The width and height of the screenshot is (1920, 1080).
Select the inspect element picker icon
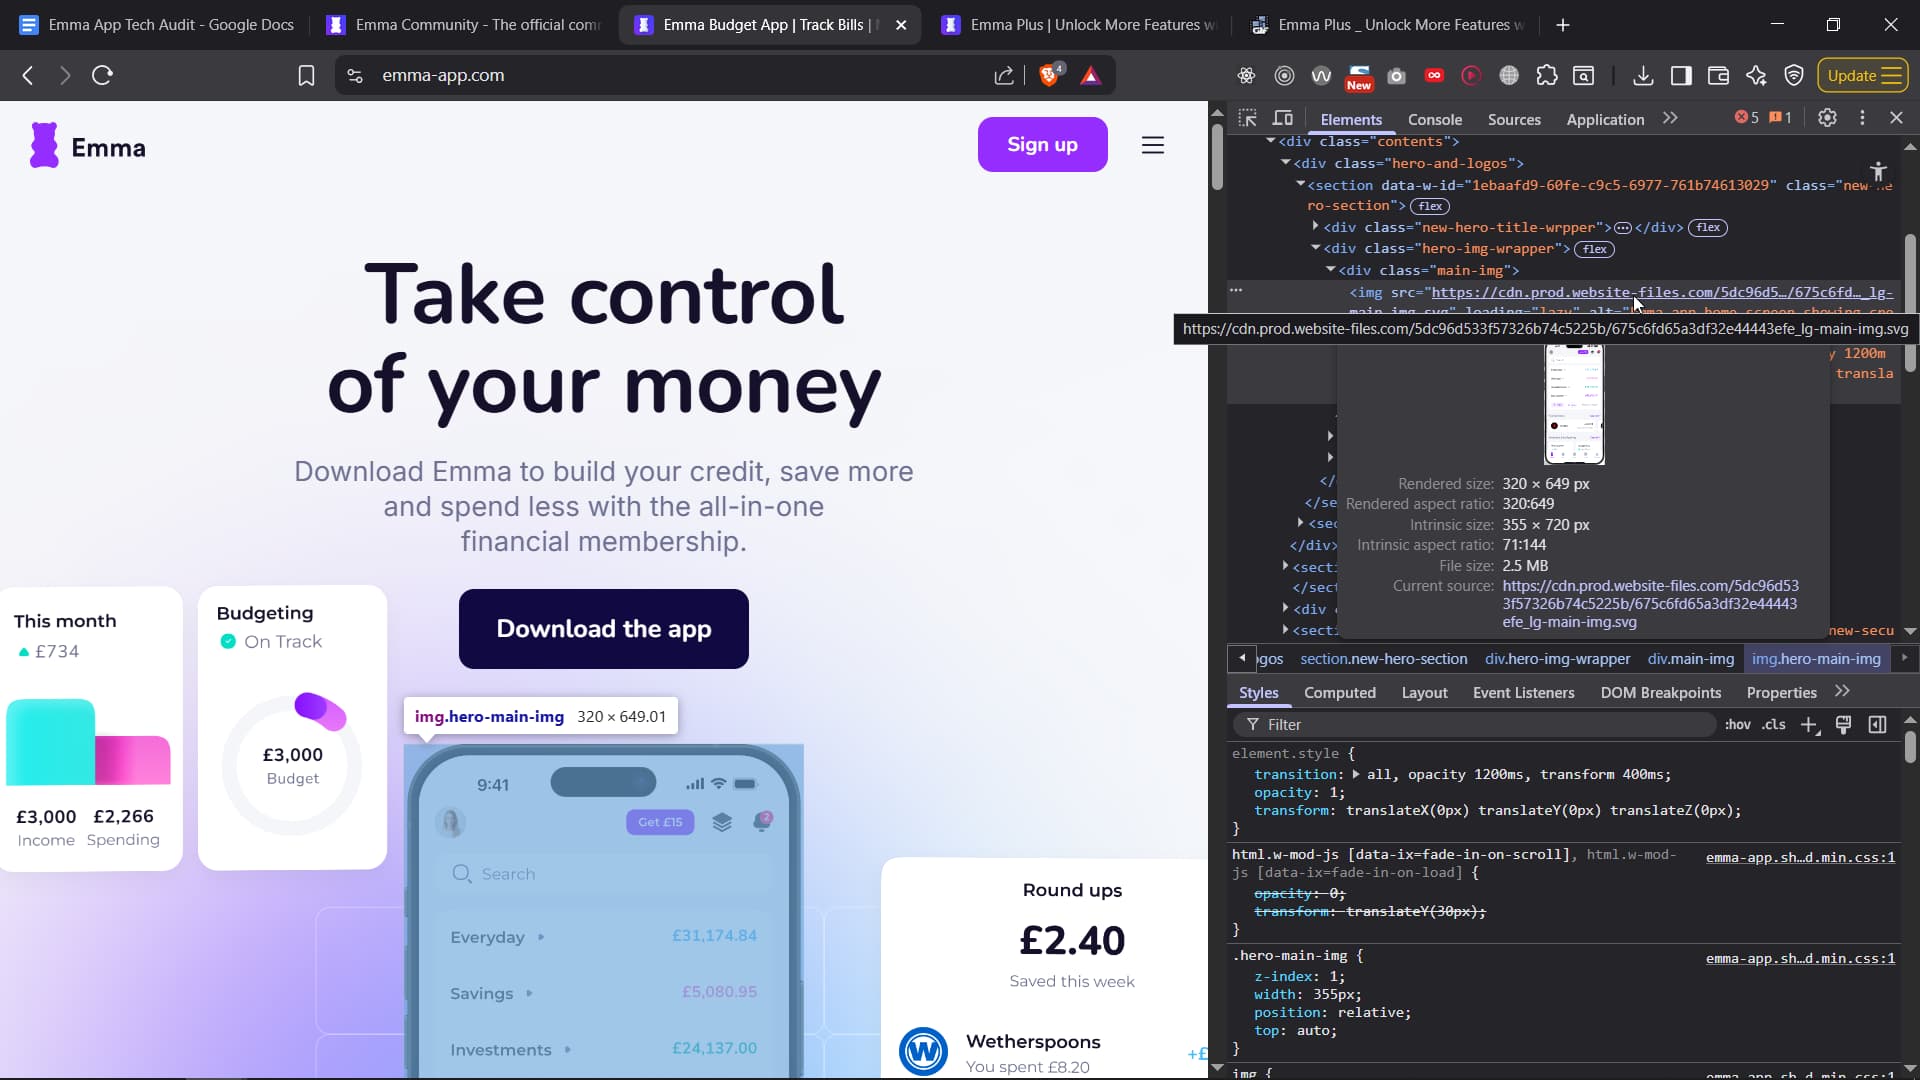click(x=1247, y=118)
